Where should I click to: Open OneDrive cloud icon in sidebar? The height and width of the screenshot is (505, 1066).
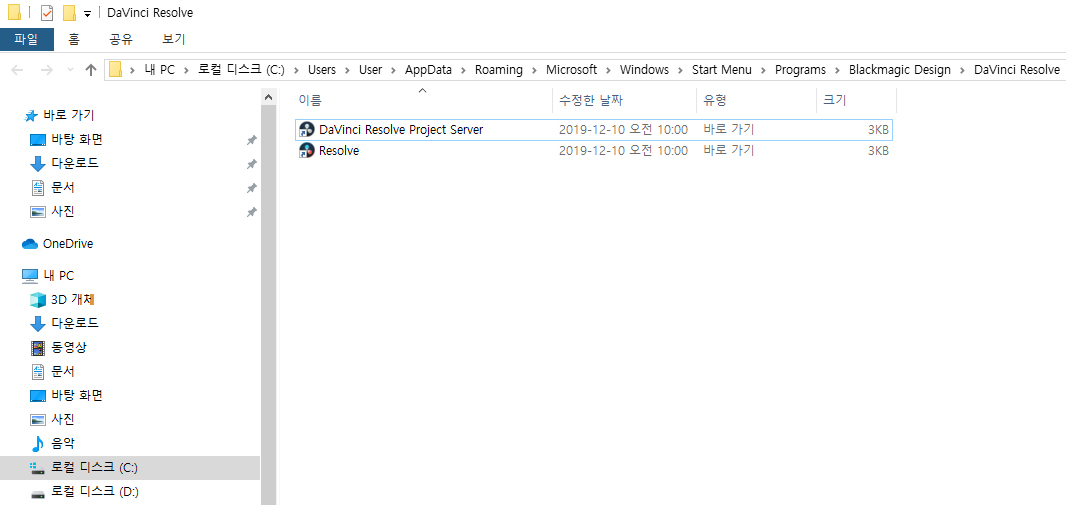pos(30,243)
